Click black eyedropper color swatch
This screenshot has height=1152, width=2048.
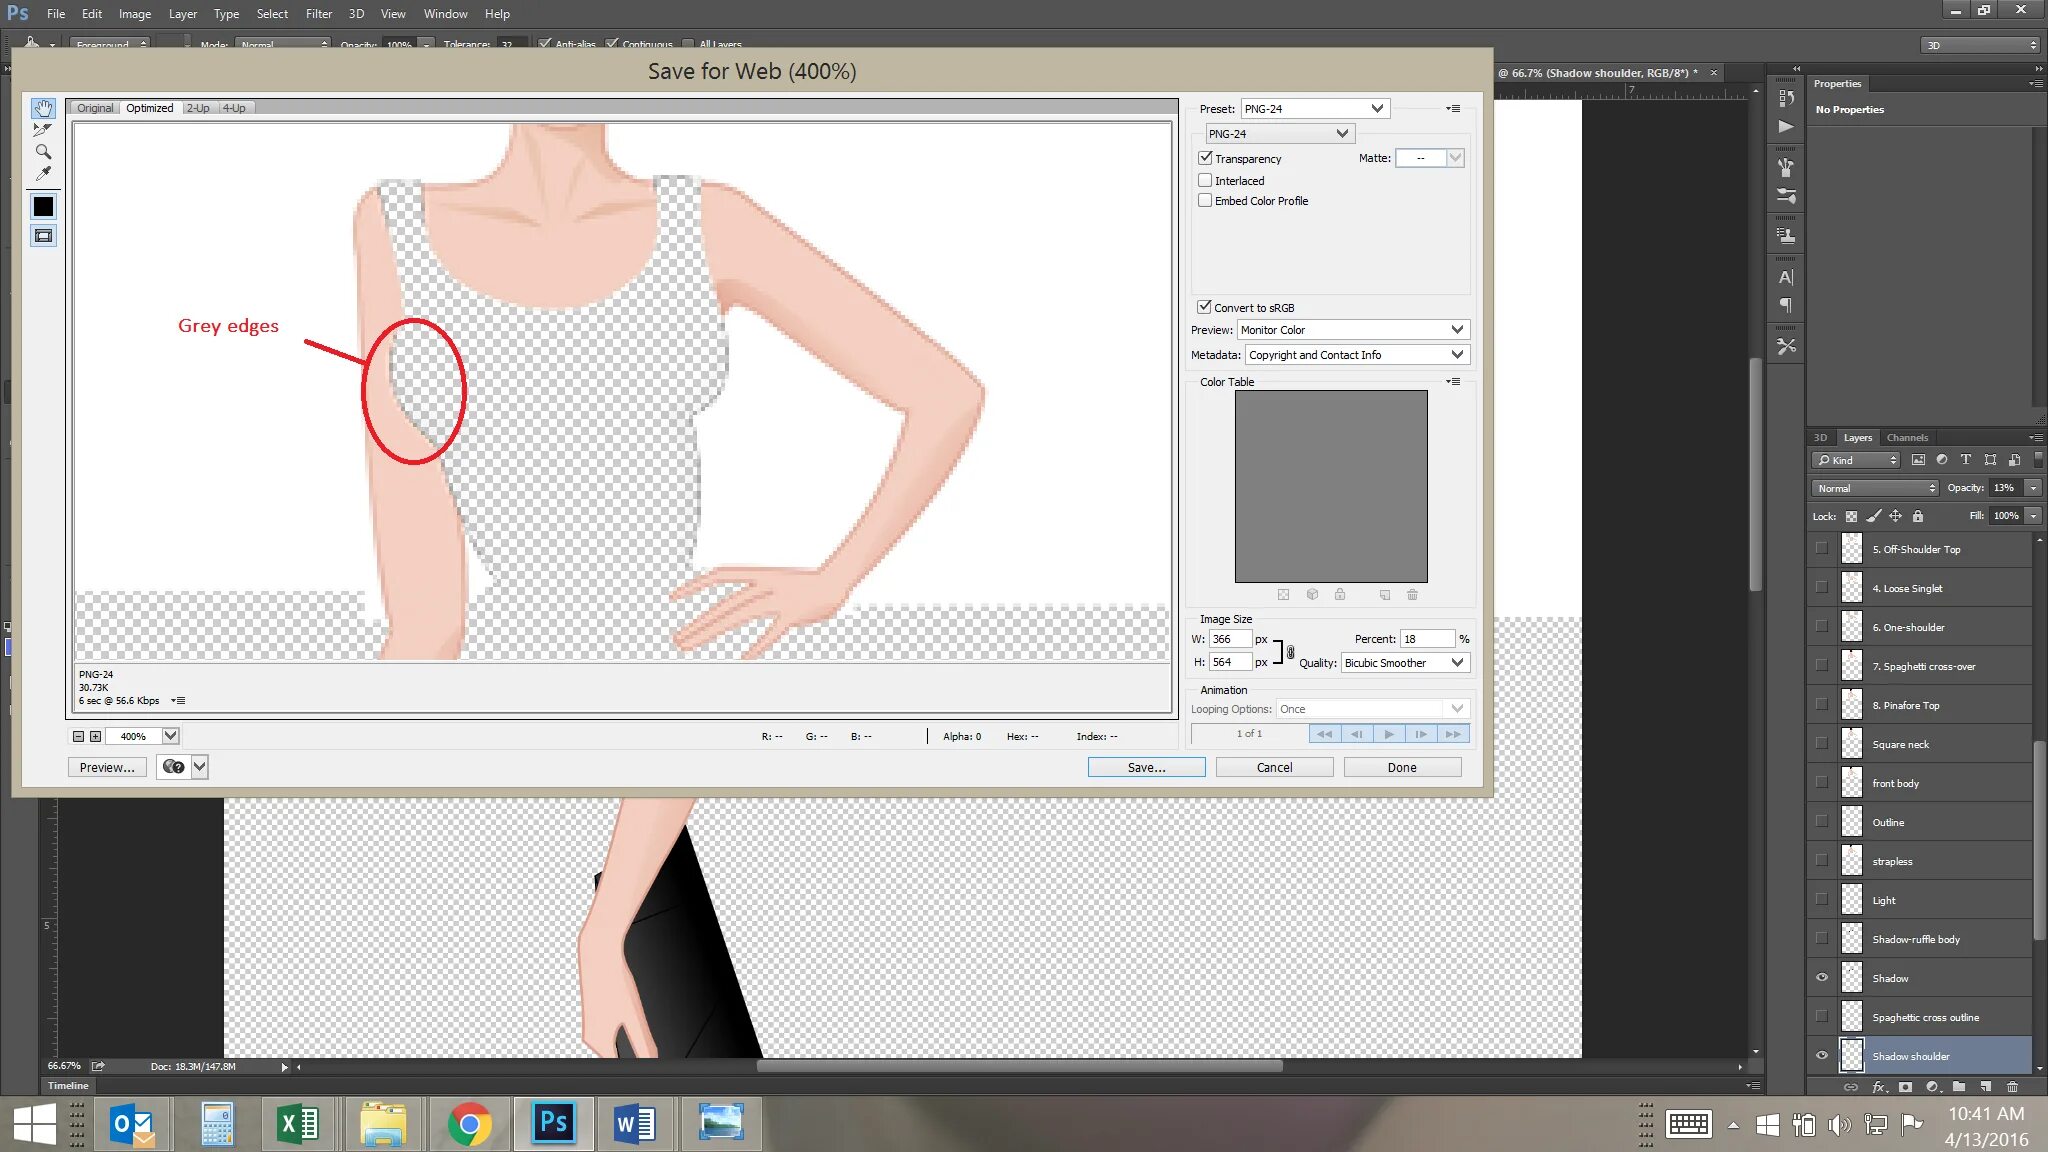click(x=43, y=206)
